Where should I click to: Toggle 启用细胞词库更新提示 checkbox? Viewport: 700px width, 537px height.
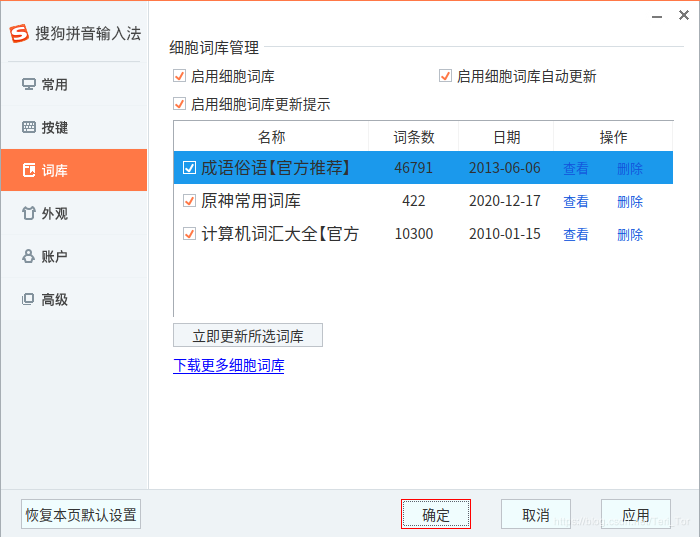click(x=179, y=104)
